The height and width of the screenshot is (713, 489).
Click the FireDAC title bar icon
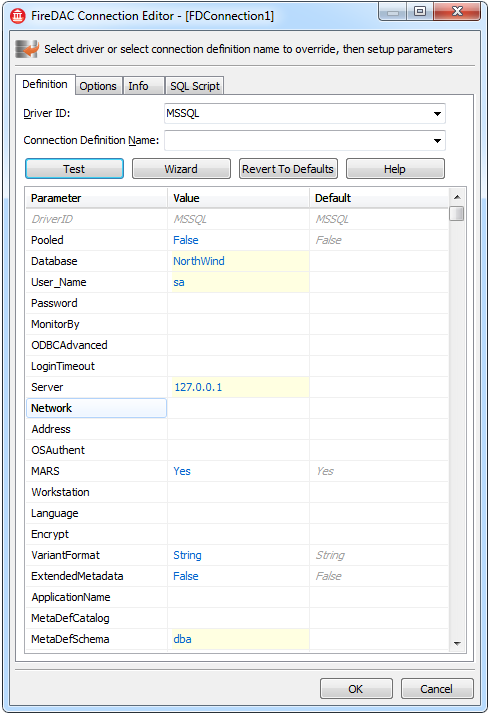[x=17, y=16]
